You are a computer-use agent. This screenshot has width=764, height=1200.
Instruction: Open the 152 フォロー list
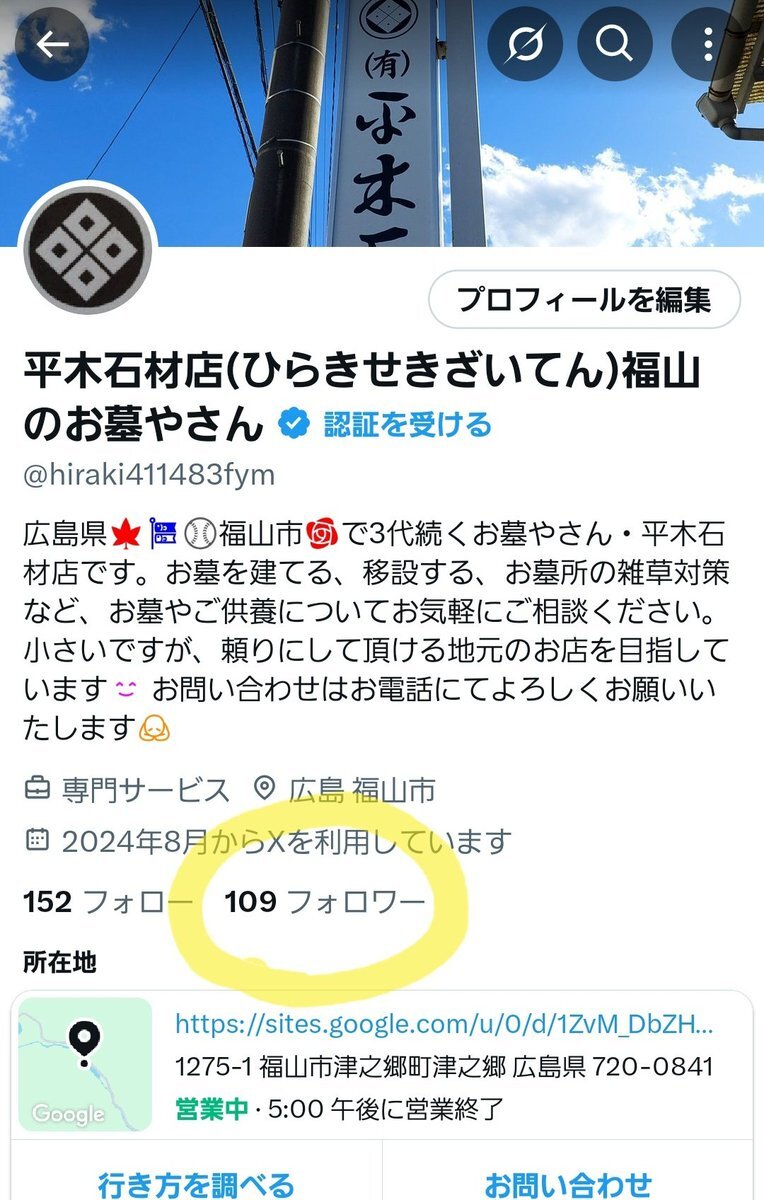pos(108,902)
